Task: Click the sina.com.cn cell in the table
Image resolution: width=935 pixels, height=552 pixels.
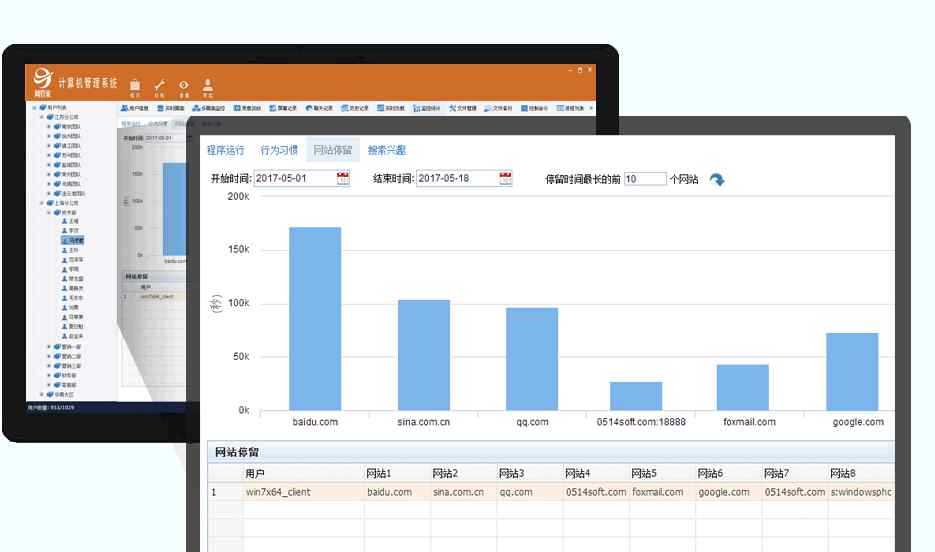Action: (463, 492)
